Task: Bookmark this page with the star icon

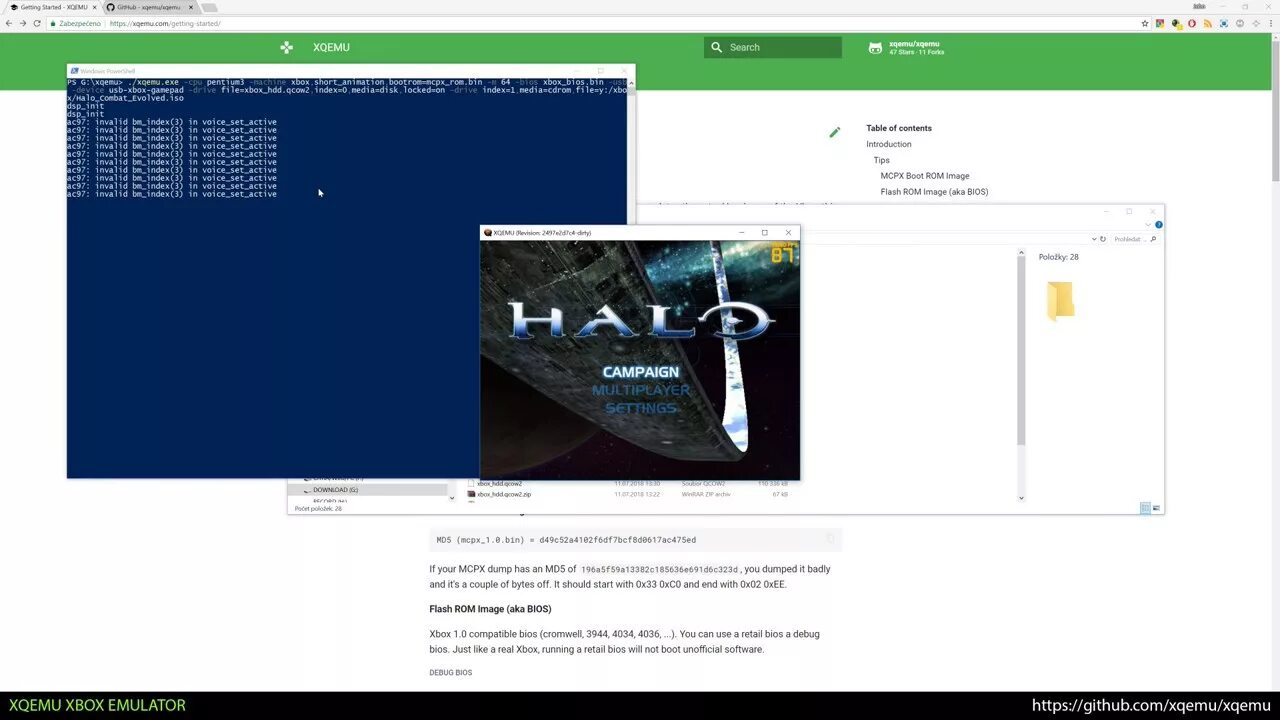Action: [1145, 23]
